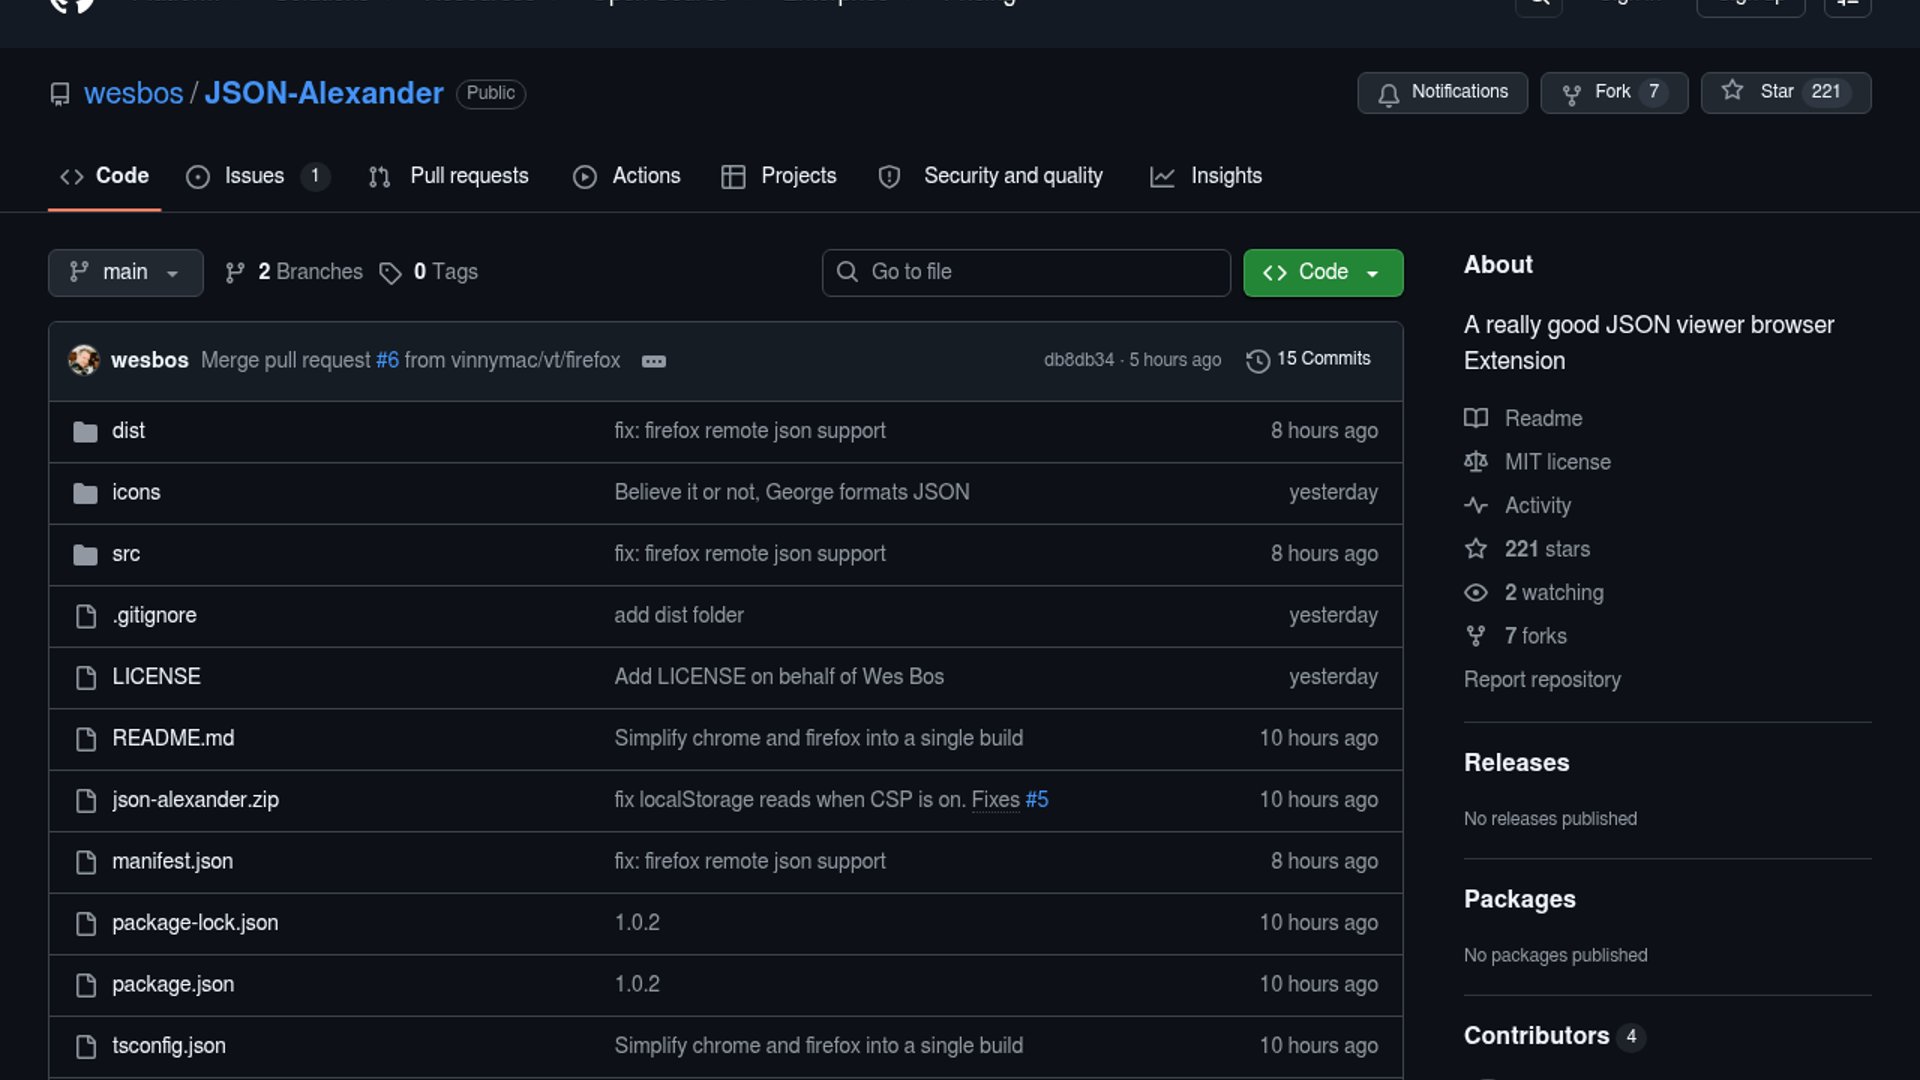The width and height of the screenshot is (1920, 1080).
Task: Expand the green Code dropdown
Action: pos(1322,272)
